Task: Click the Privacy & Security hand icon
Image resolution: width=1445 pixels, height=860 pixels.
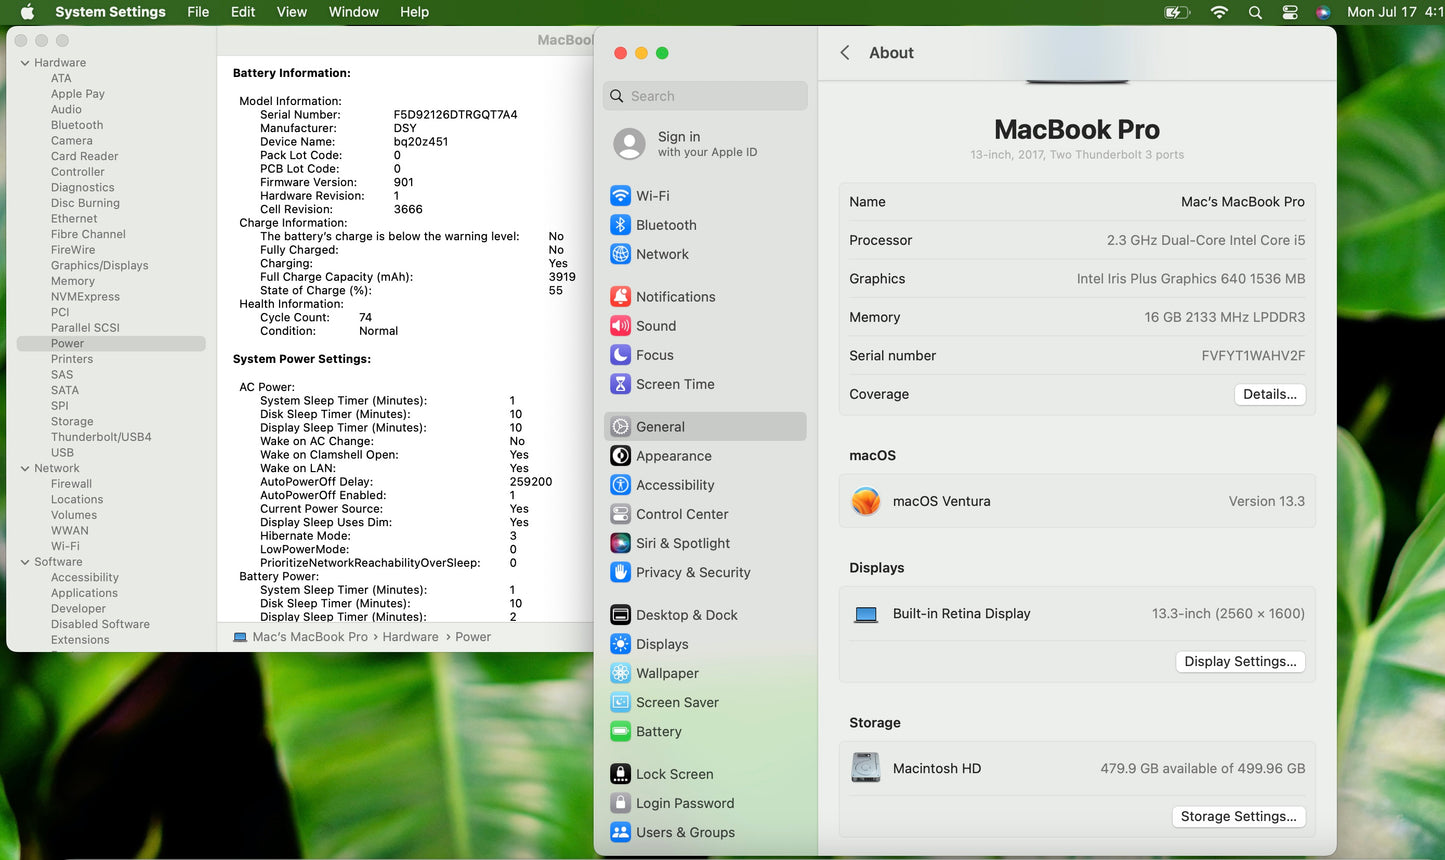Action: click(x=620, y=572)
